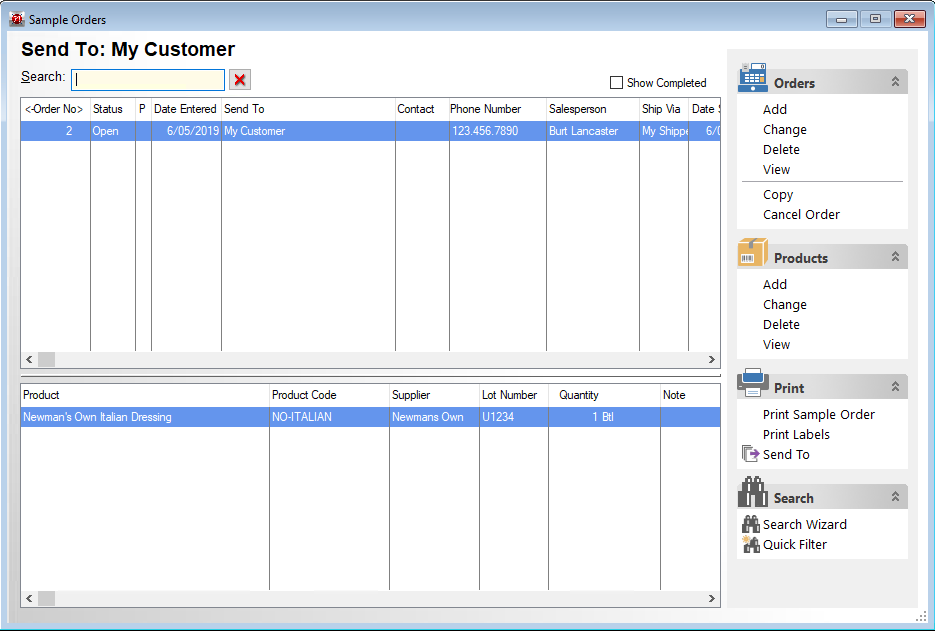Viewport: 935px width, 631px height.
Task: Click View under Orders
Action: tap(776, 169)
